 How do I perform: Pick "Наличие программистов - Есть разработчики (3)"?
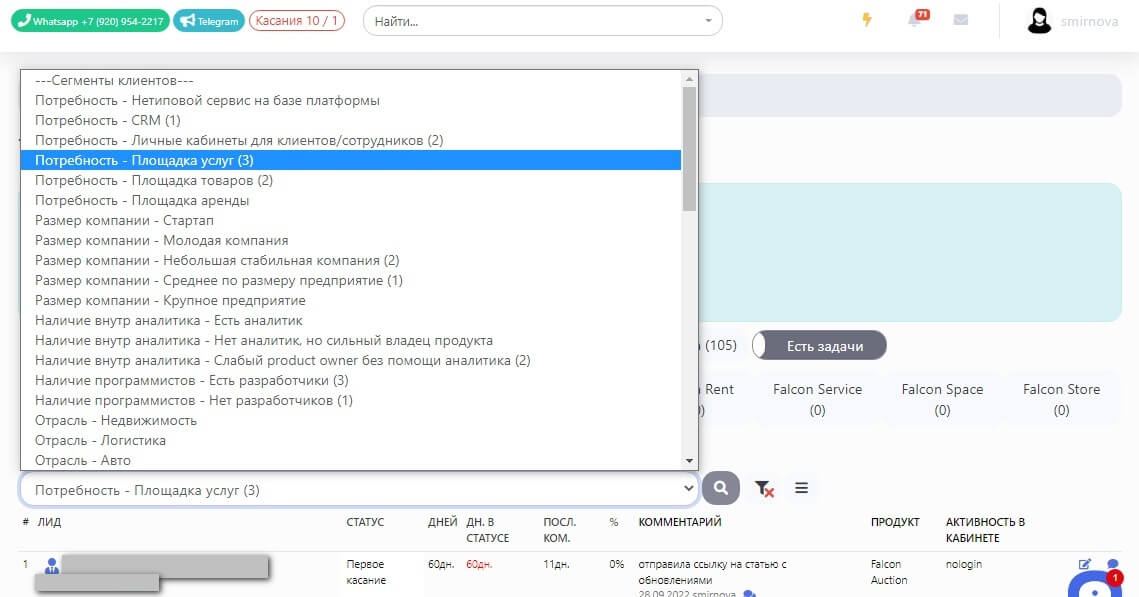pos(191,380)
